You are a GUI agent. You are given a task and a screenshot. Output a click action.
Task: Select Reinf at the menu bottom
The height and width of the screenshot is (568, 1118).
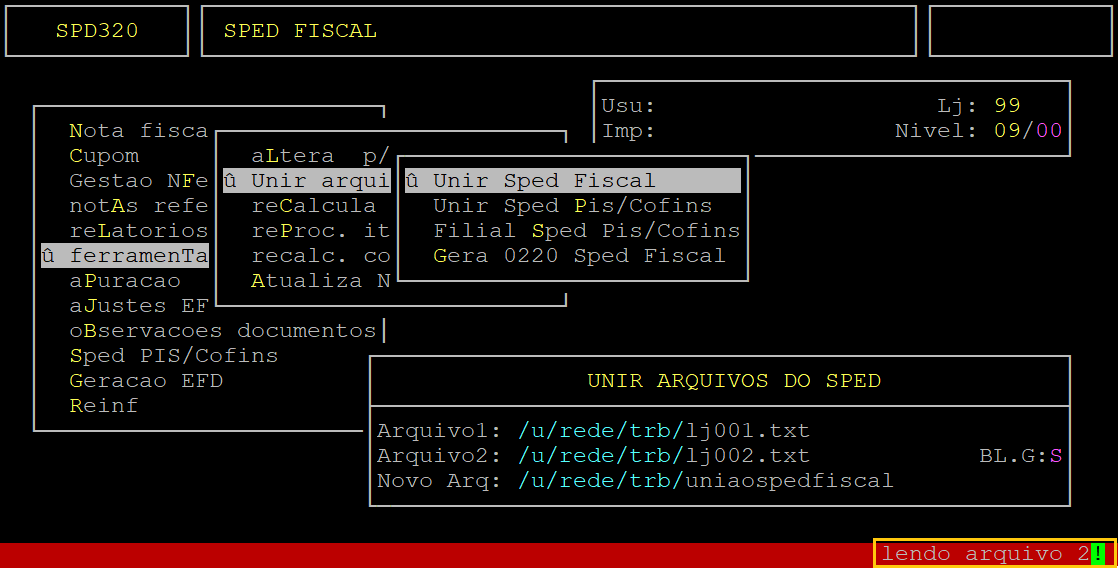coord(104,406)
